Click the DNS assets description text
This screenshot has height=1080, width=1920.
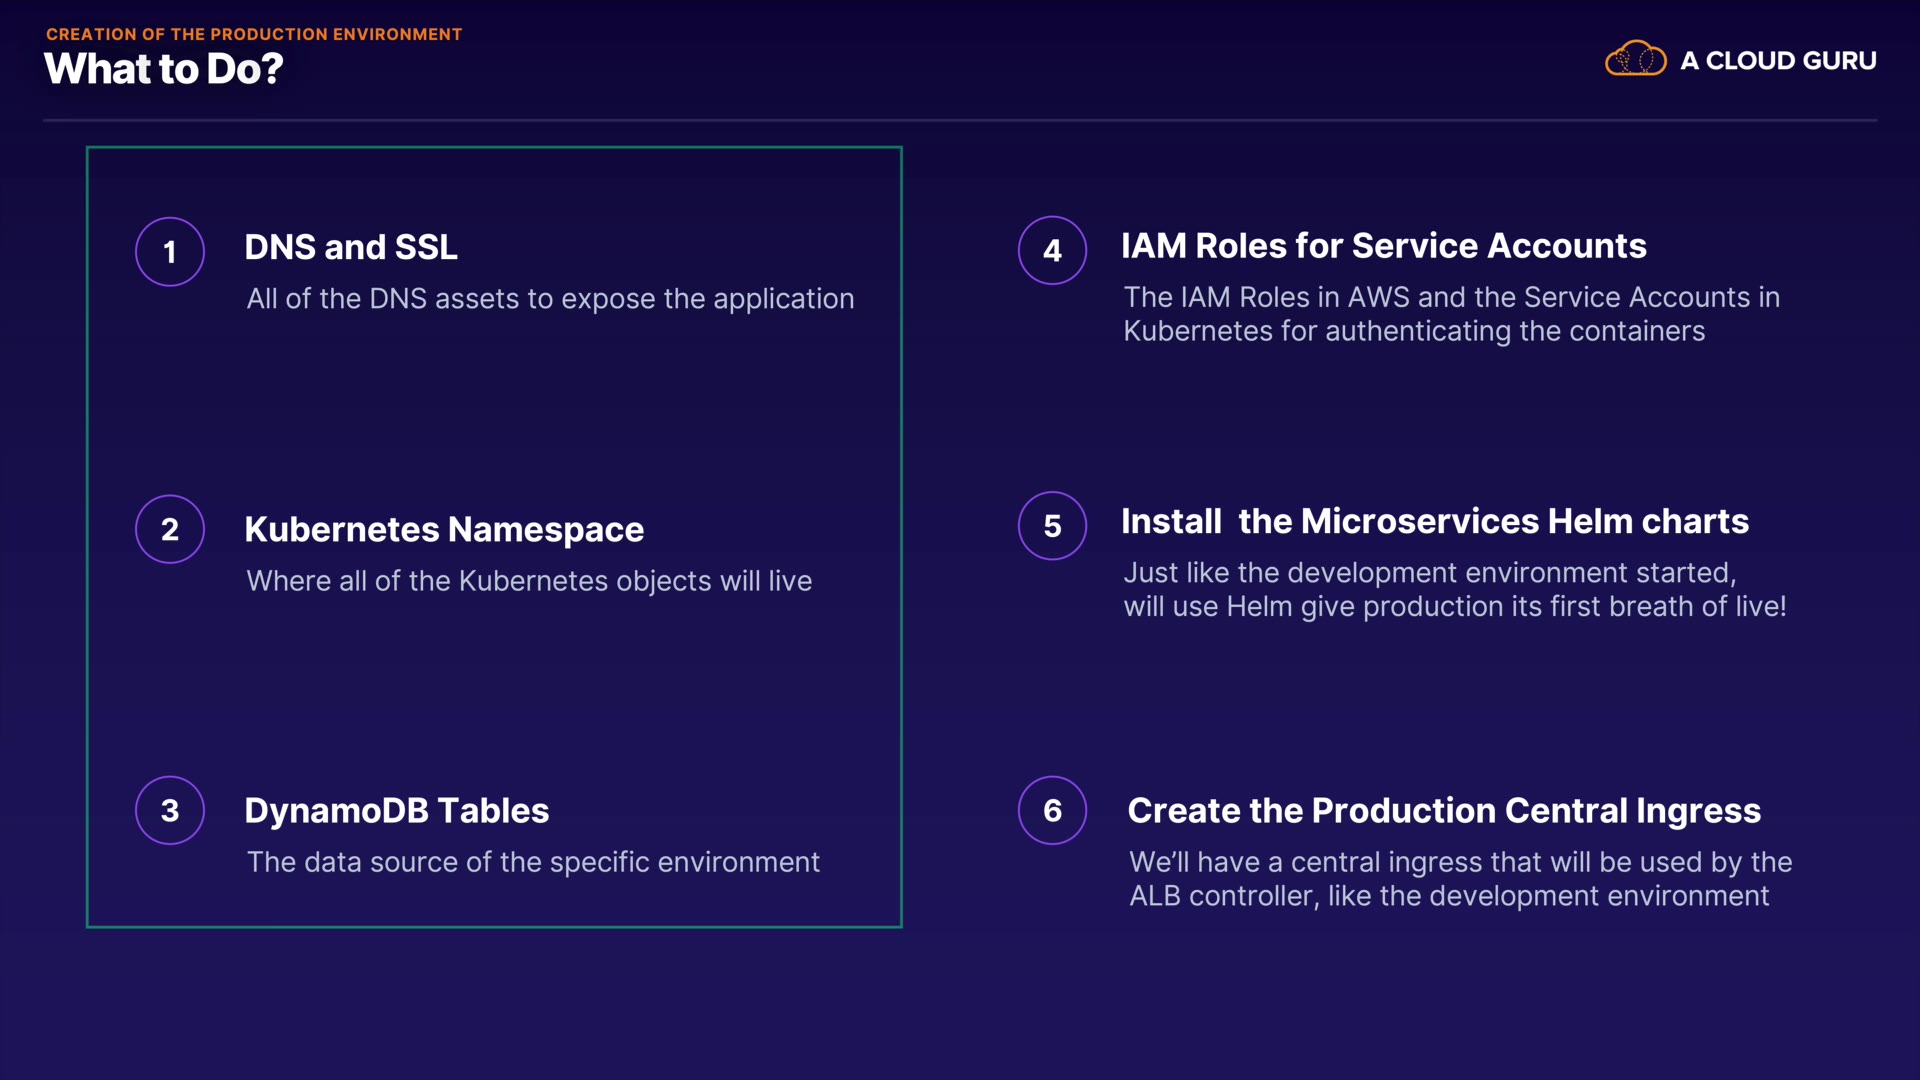[x=550, y=299]
